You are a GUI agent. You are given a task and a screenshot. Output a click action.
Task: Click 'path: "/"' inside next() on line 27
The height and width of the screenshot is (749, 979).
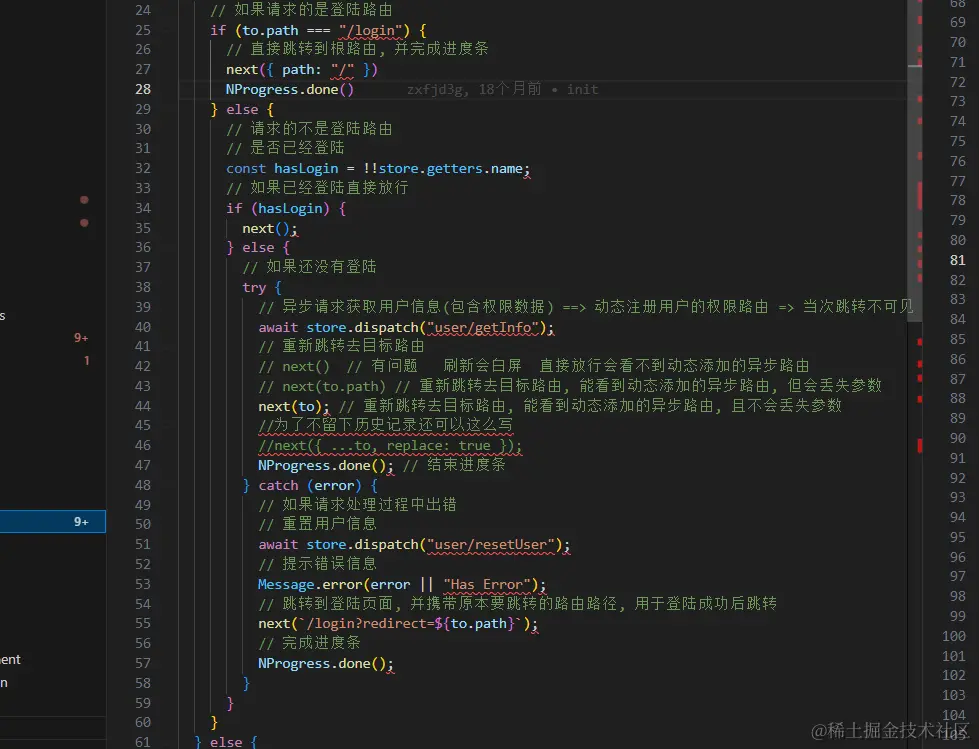318,69
